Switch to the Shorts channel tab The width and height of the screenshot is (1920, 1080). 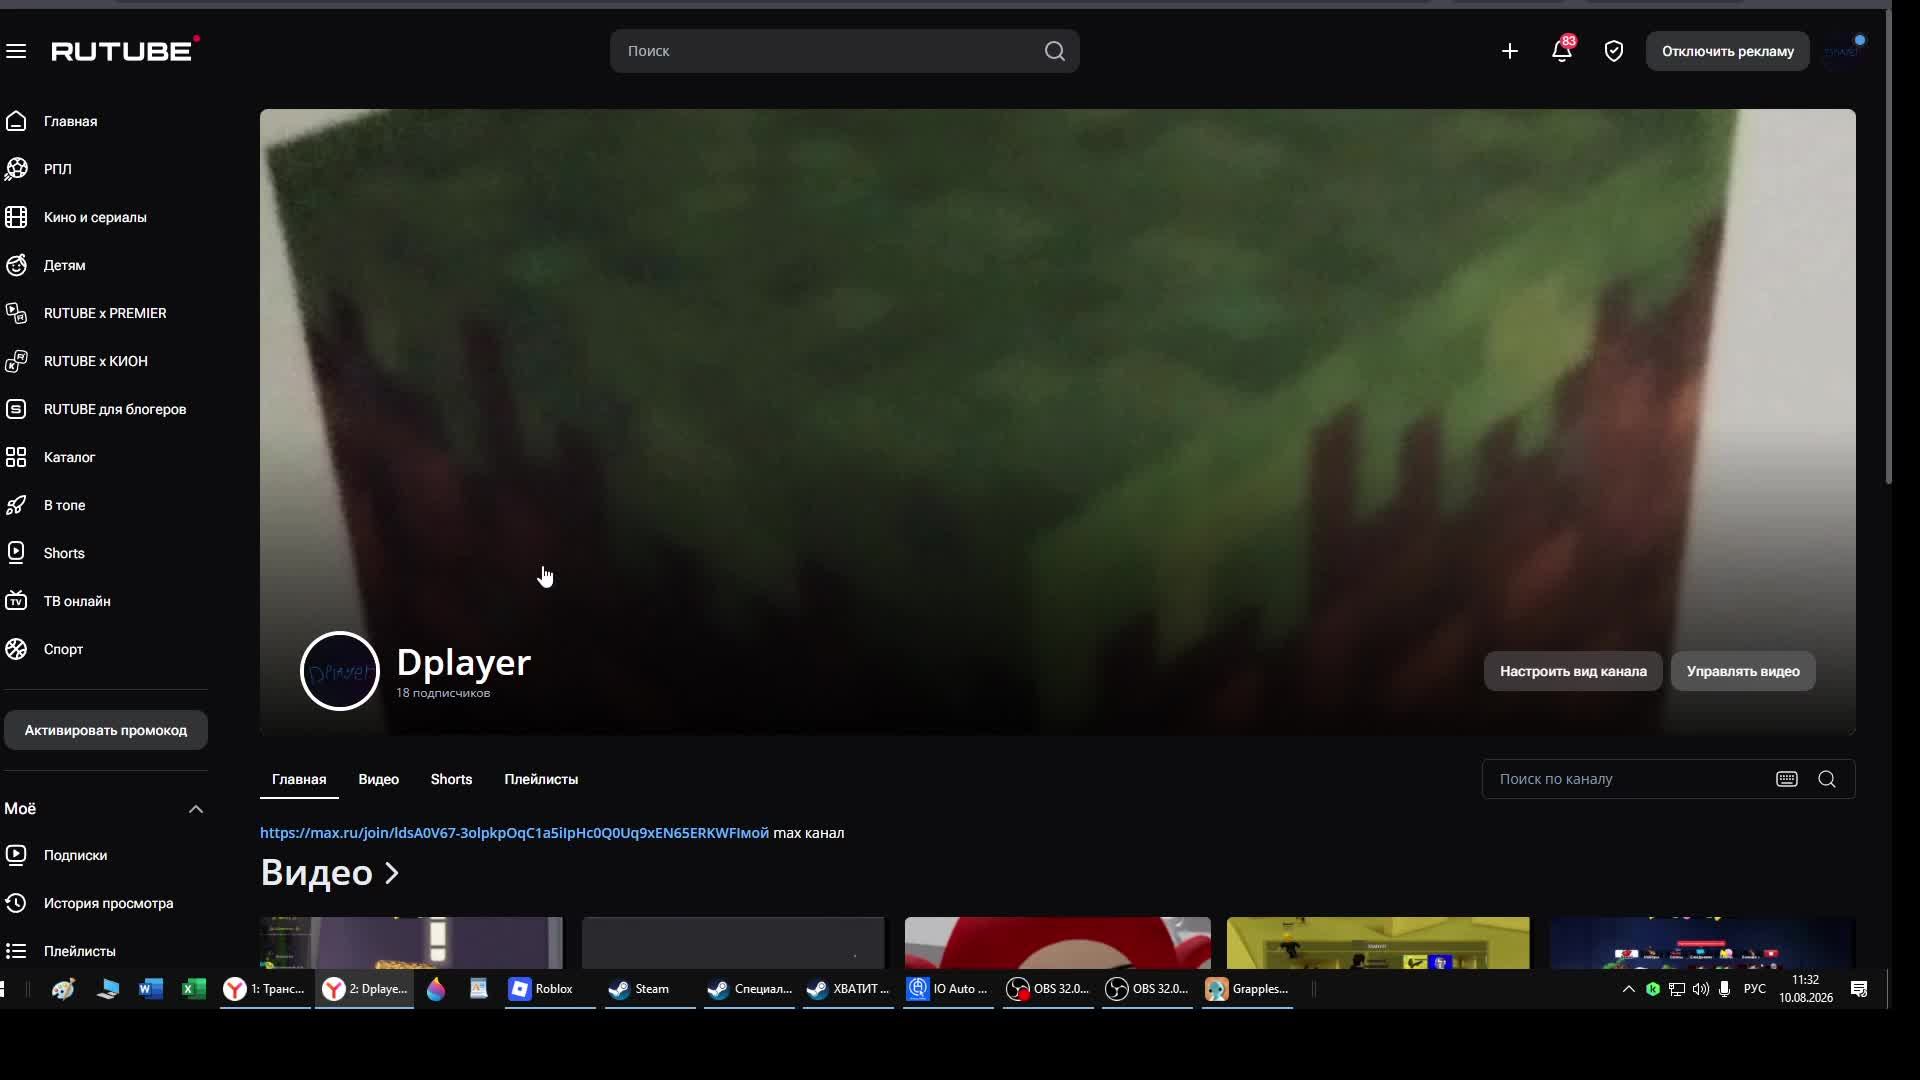click(451, 779)
